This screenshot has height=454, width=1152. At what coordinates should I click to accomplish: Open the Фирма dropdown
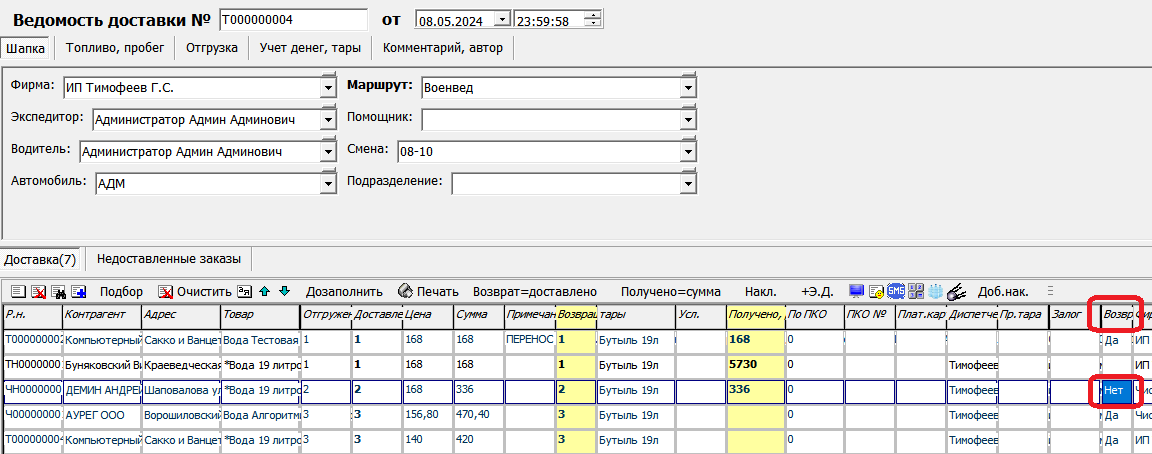328,87
